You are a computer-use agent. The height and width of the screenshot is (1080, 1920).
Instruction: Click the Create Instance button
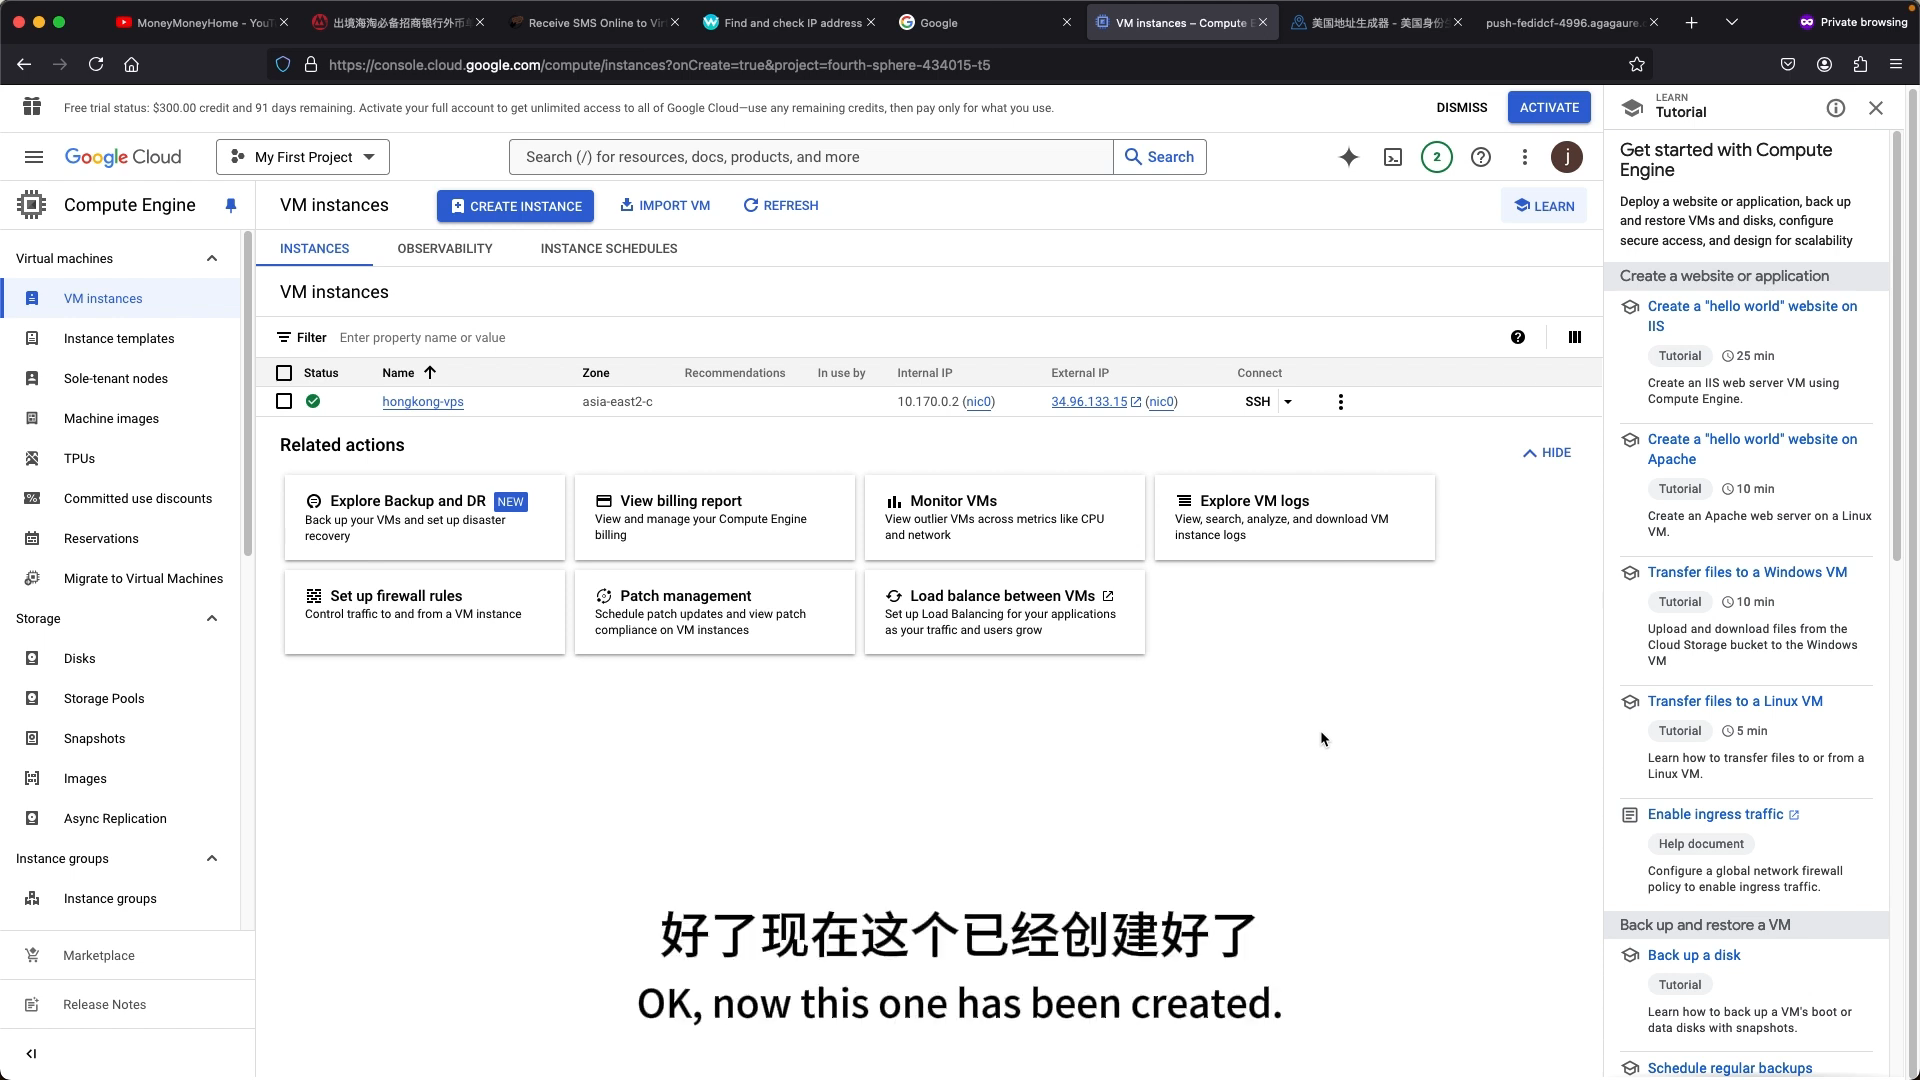tap(515, 206)
